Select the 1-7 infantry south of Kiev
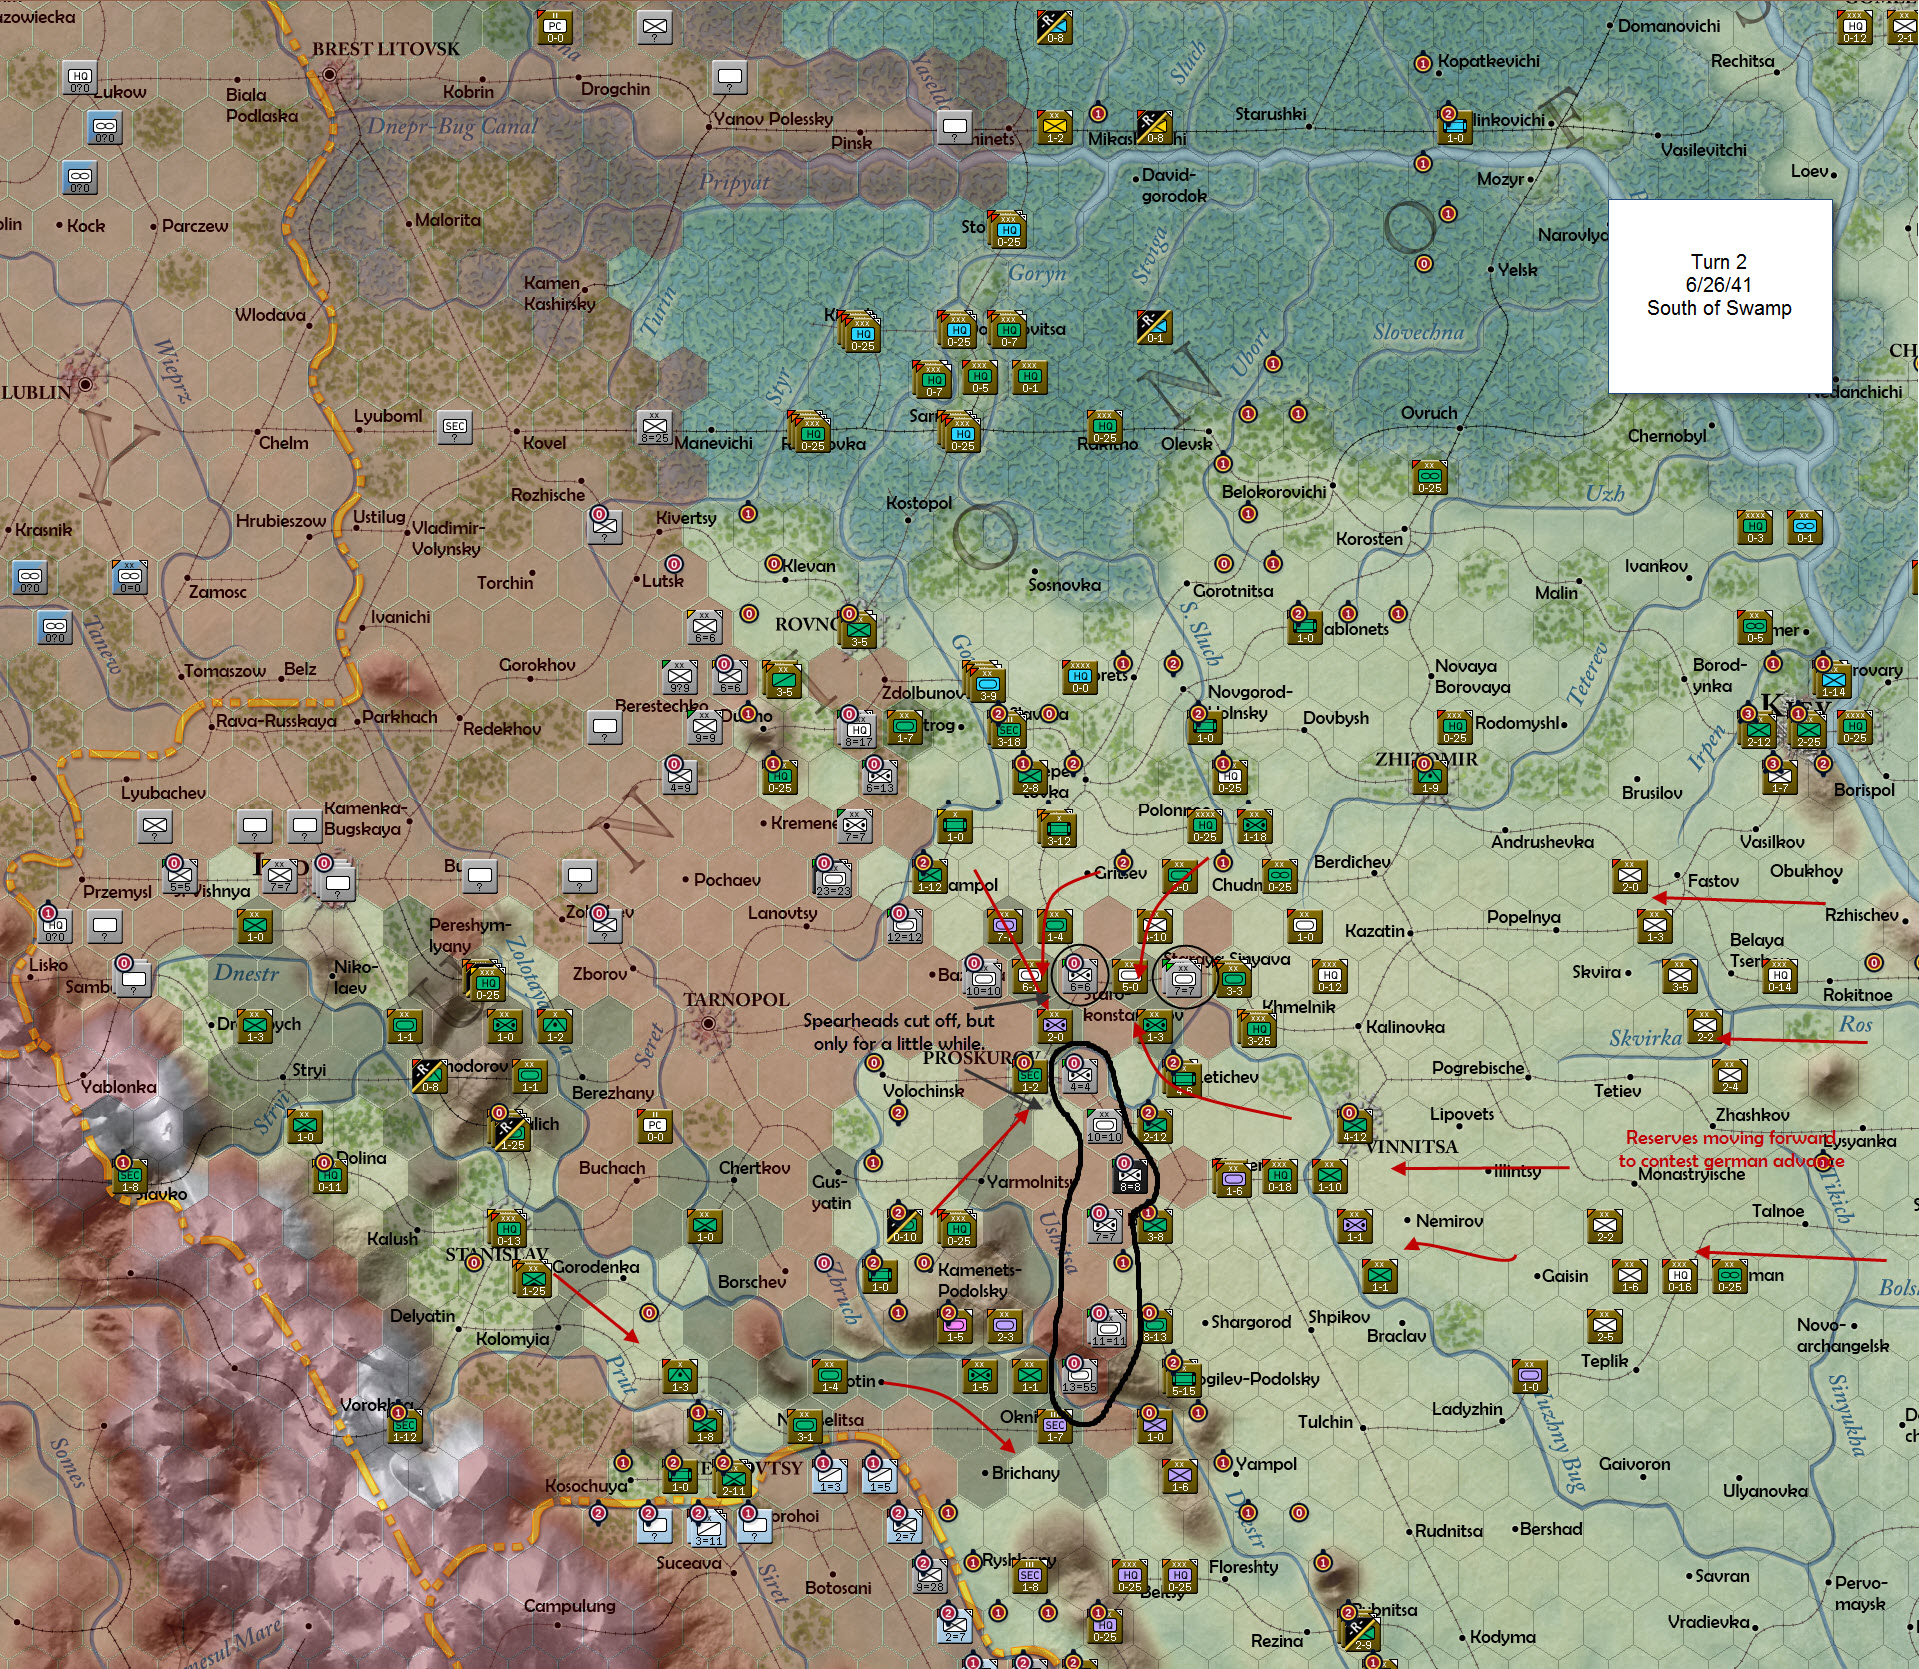This screenshot has height=1669, width=1919. click(x=1780, y=777)
